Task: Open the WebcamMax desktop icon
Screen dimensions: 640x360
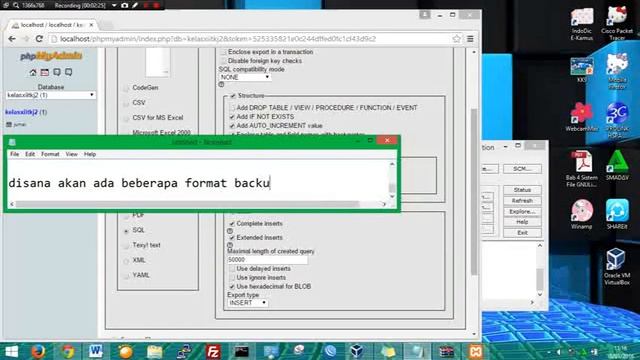Action: tap(582, 117)
